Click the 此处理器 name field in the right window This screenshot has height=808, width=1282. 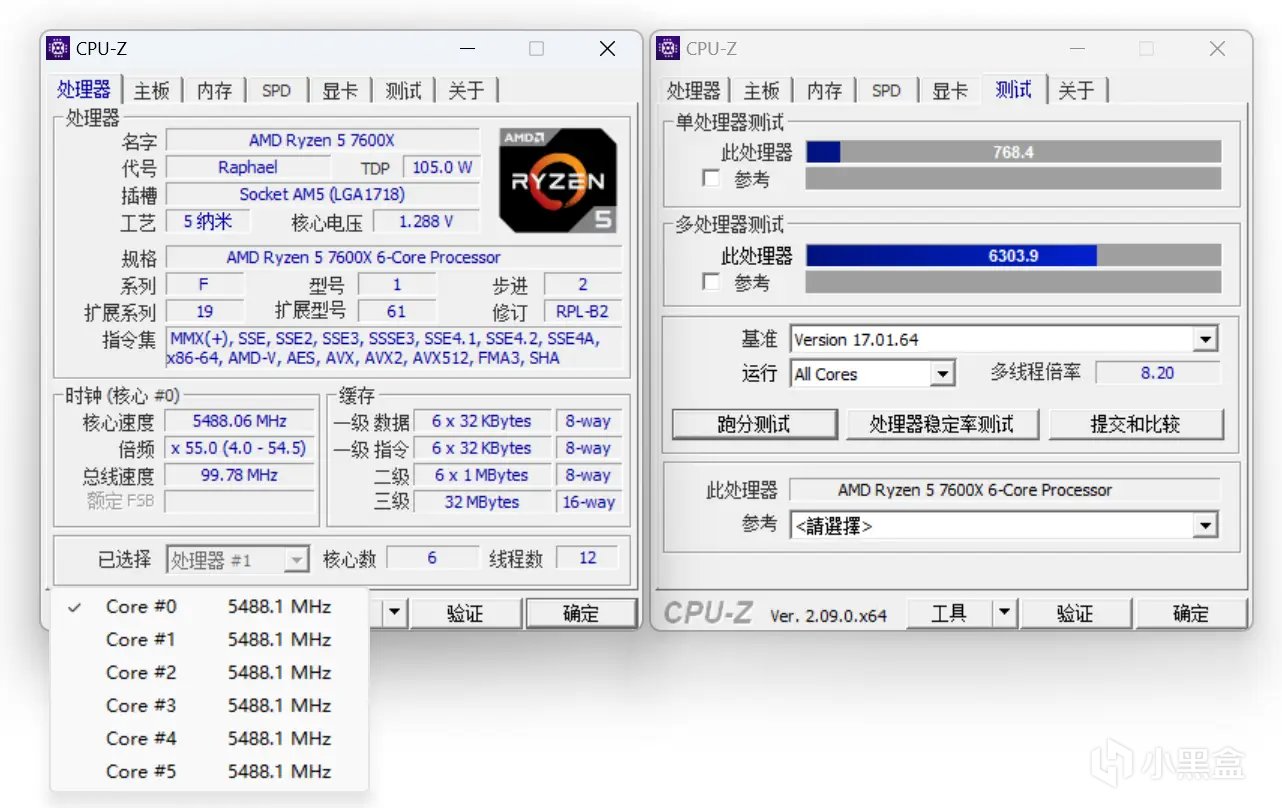[x=1005, y=490]
